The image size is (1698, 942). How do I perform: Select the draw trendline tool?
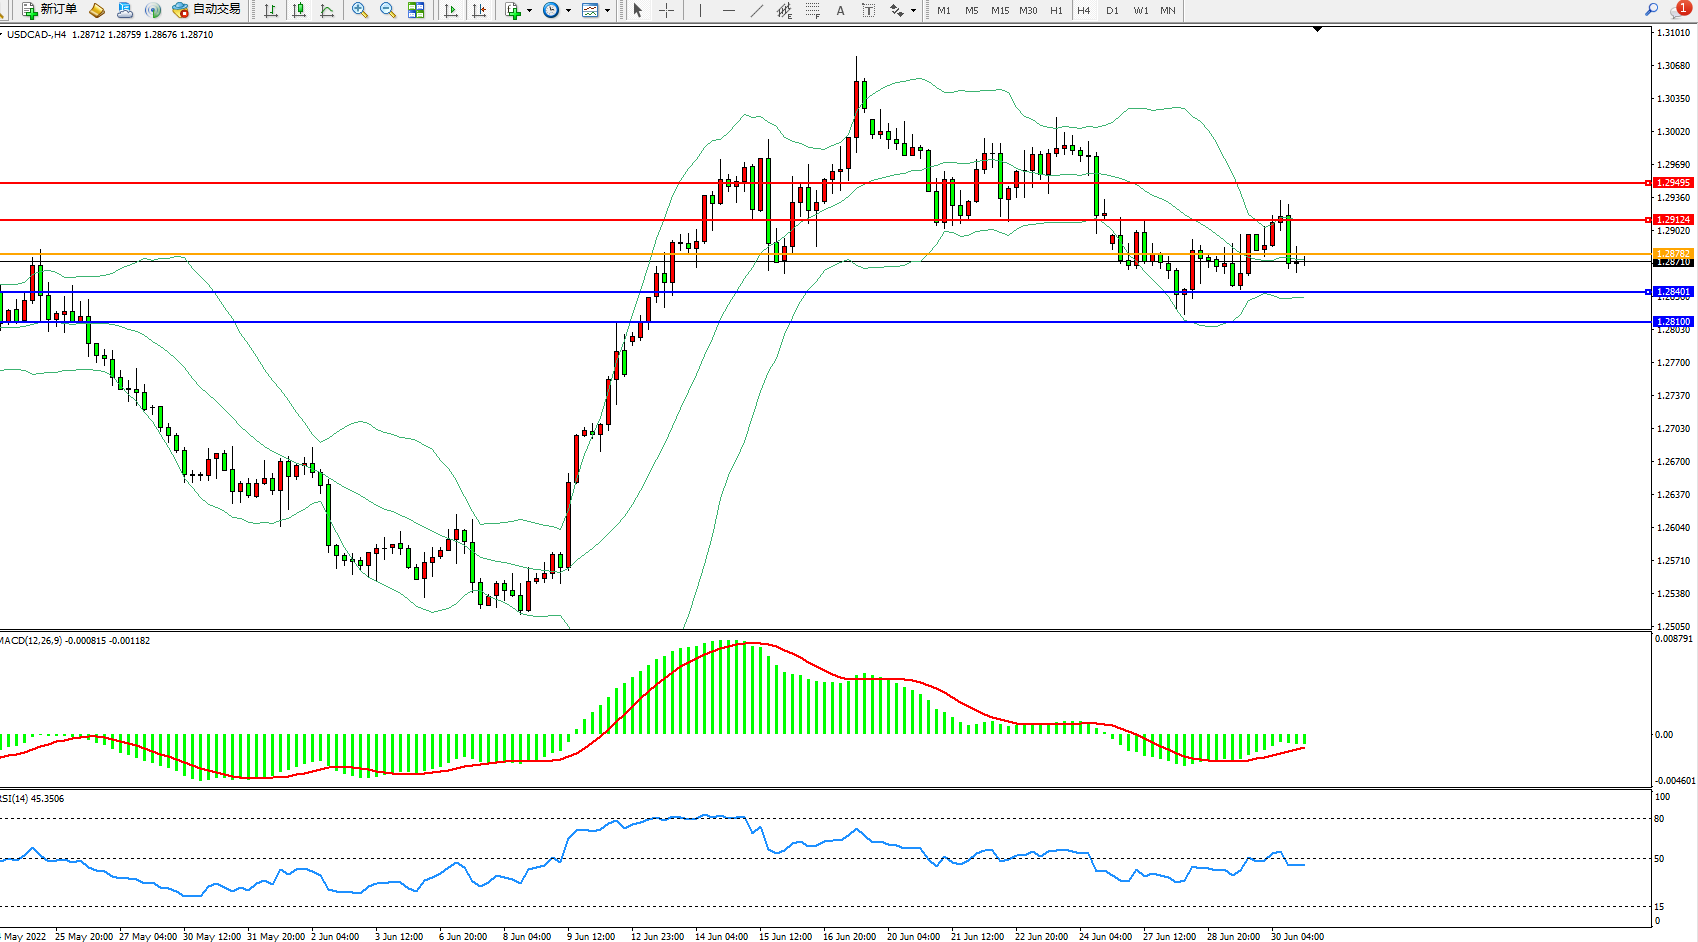point(757,10)
